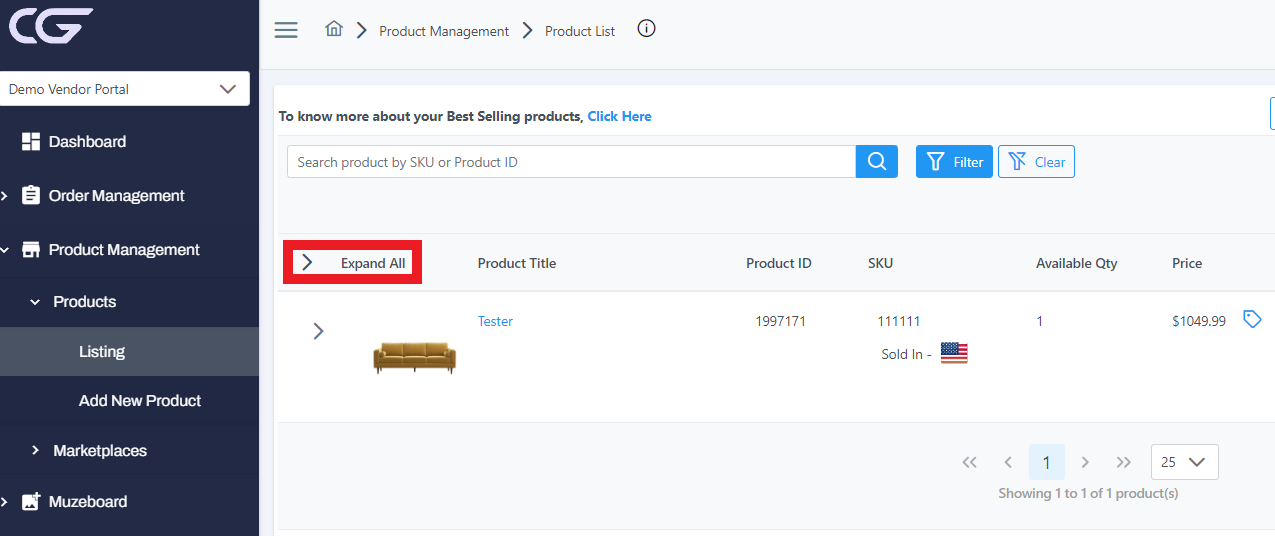Jump to the last page of results

click(x=1124, y=462)
